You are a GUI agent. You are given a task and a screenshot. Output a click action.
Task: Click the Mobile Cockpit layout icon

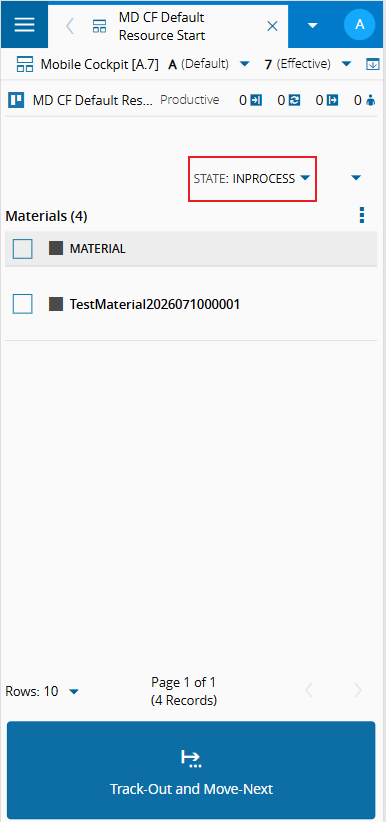25,64
